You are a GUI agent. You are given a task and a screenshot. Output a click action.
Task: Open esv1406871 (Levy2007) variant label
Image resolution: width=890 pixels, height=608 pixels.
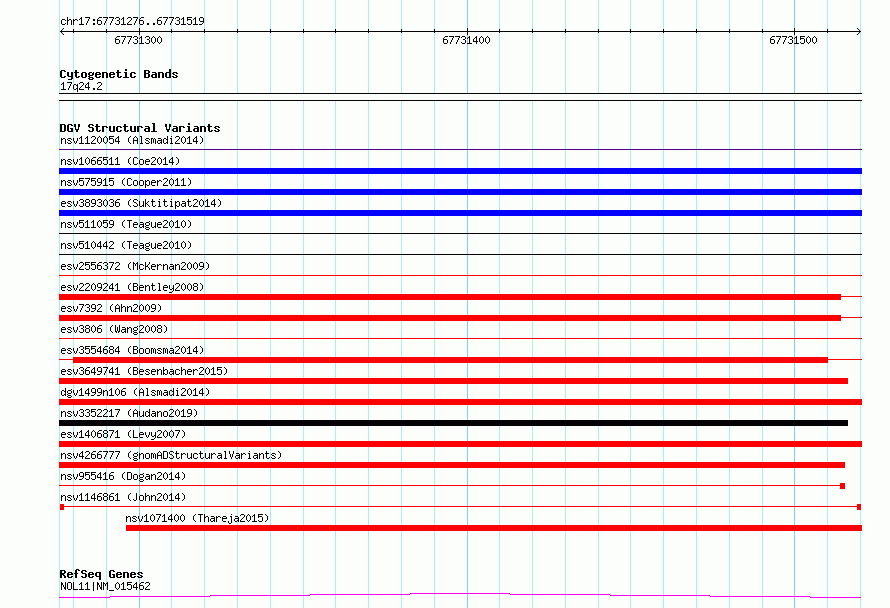123,434
